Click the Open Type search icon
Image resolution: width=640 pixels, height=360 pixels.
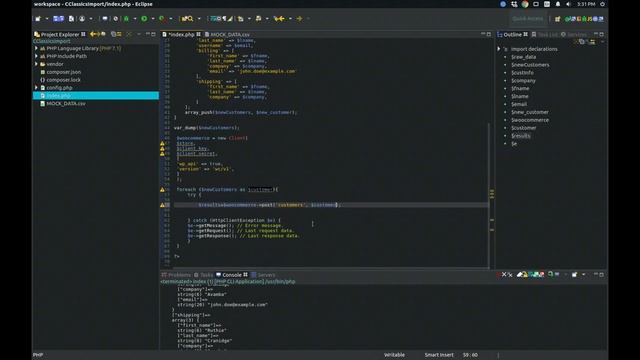[x=190, y=19]
